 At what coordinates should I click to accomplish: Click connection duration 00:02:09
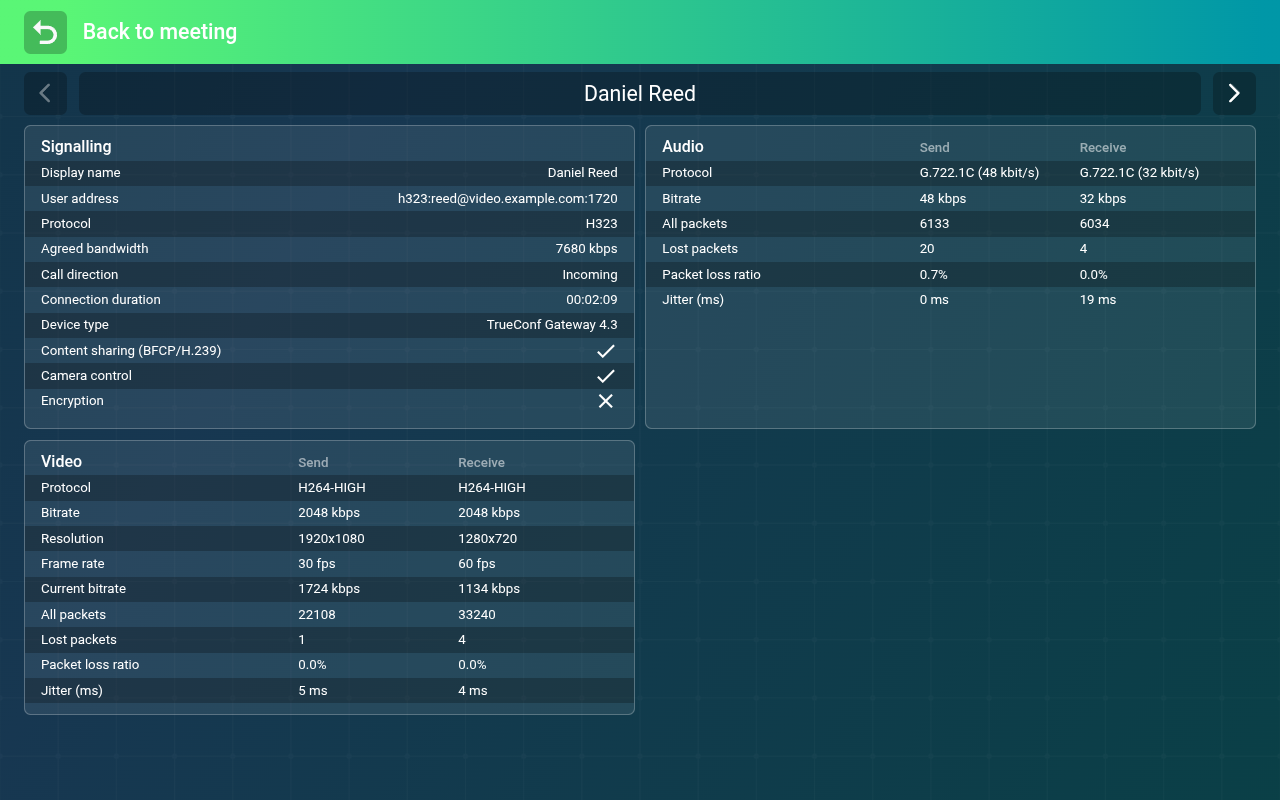tap(592, 300)
